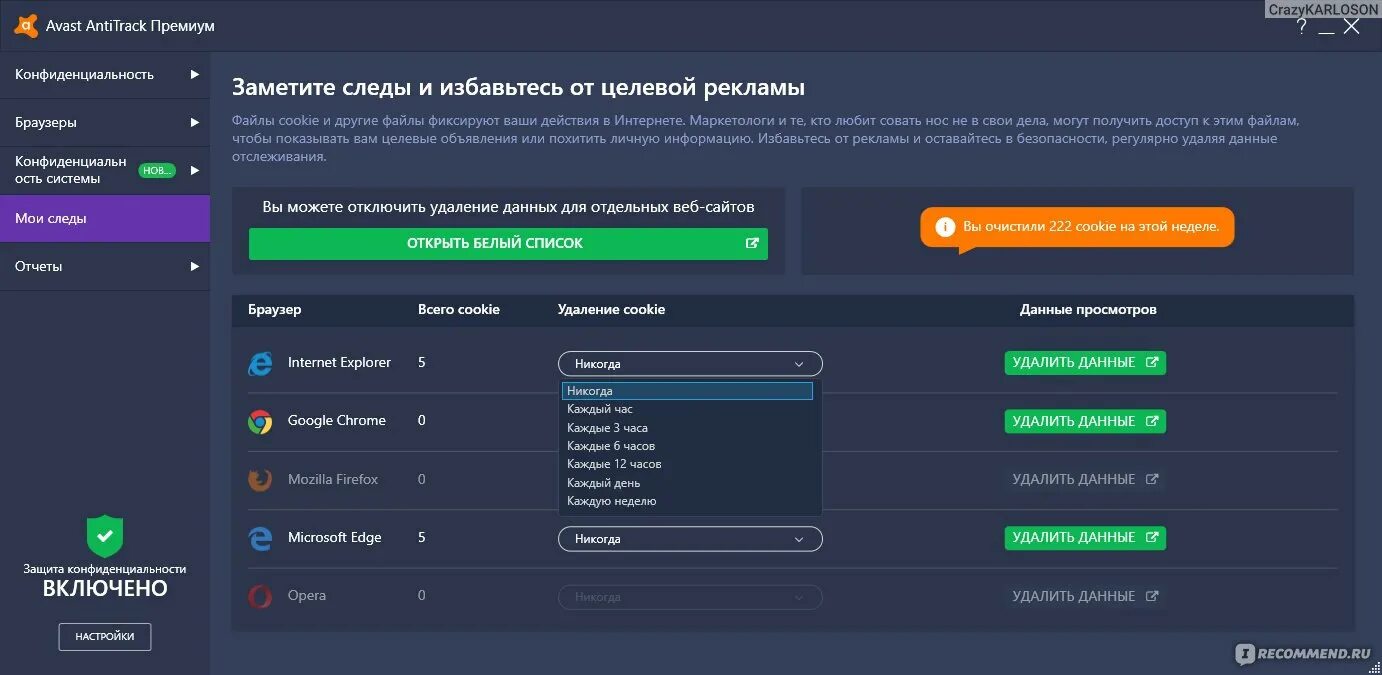Select Каждый день option
1382x675 pixels.
pyautogui.click(x=687, y=483)
